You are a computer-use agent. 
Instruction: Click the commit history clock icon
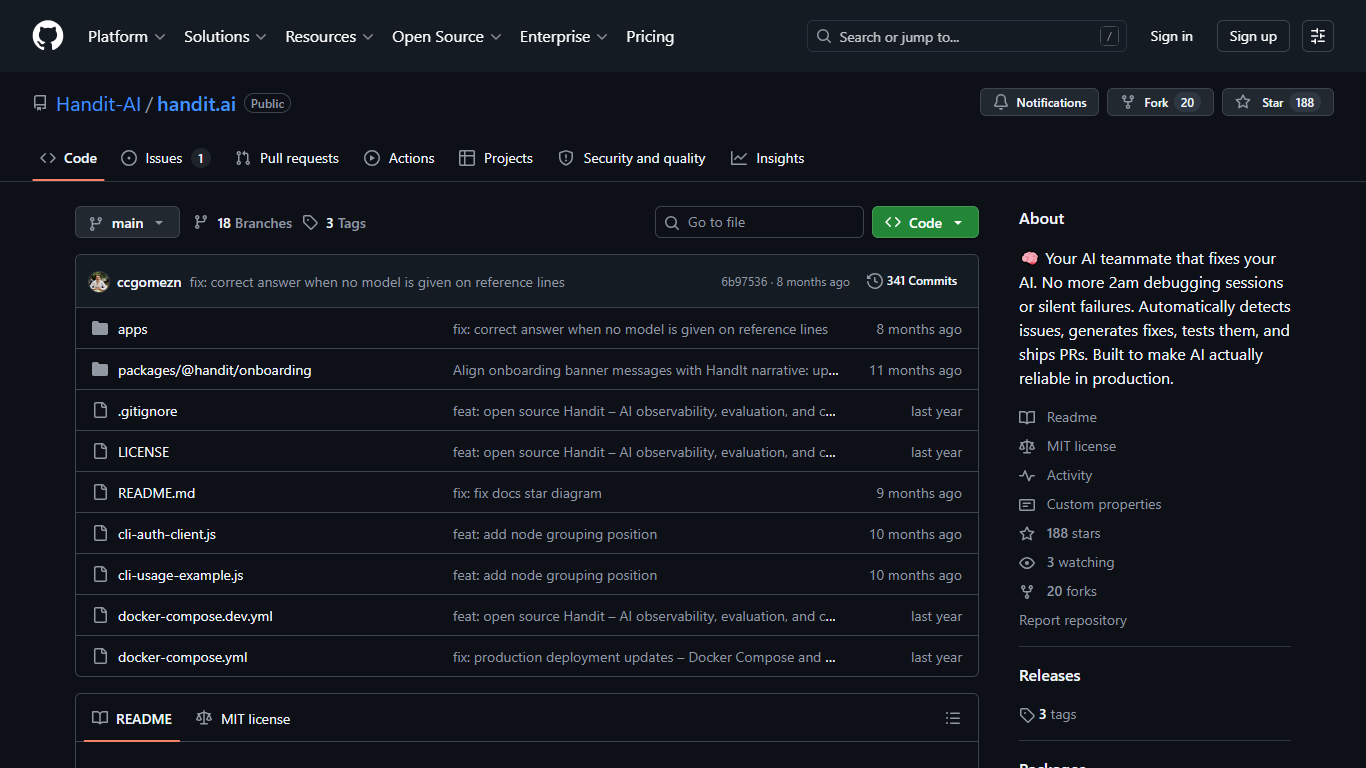click(x=875, y=281)
